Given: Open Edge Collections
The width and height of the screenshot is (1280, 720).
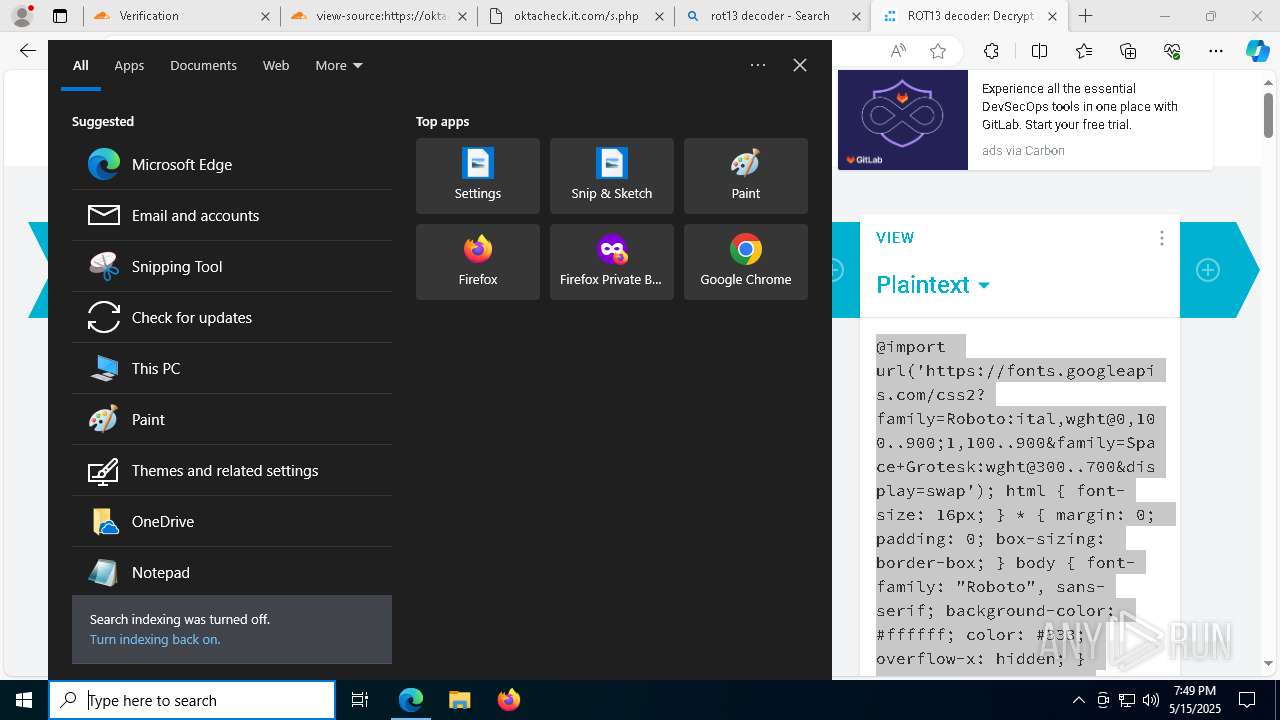Looking at the screenshot, I should click(1128, 51).
